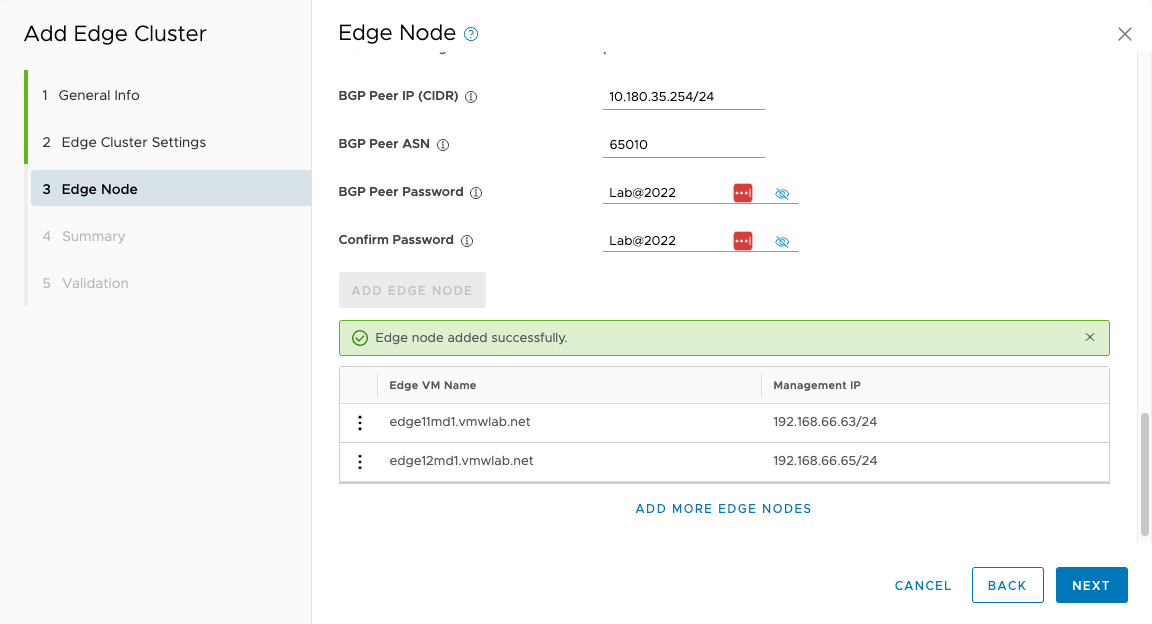Click management IP 192.168.66.65/24

pyautogui.click(x=825, y=461)
